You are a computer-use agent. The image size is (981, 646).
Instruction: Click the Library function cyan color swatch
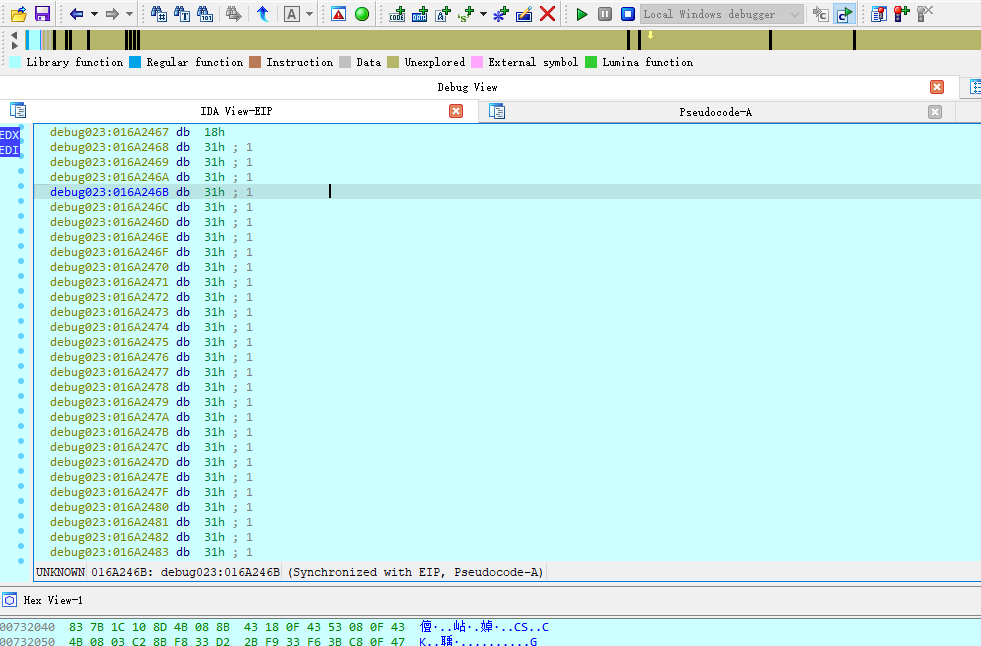(x=15, y=62)
